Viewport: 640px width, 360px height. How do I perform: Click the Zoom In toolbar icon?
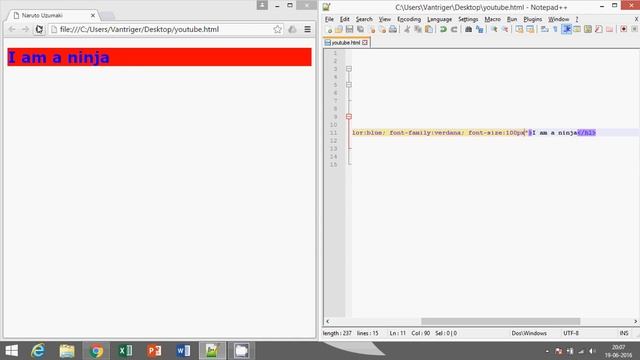tap(494, 29)
